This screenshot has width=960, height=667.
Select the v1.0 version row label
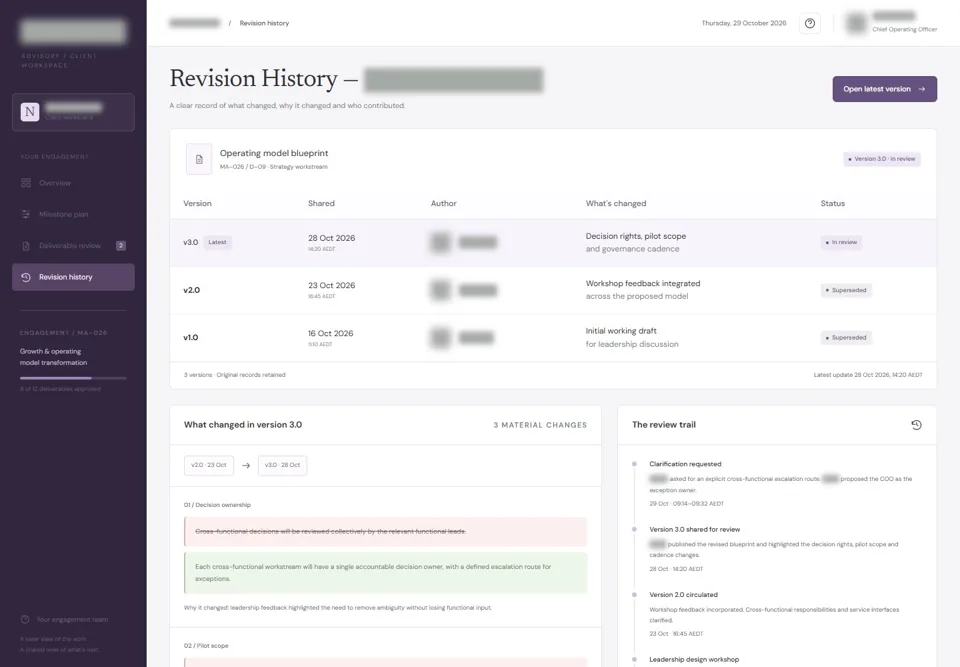coord(190,337)
